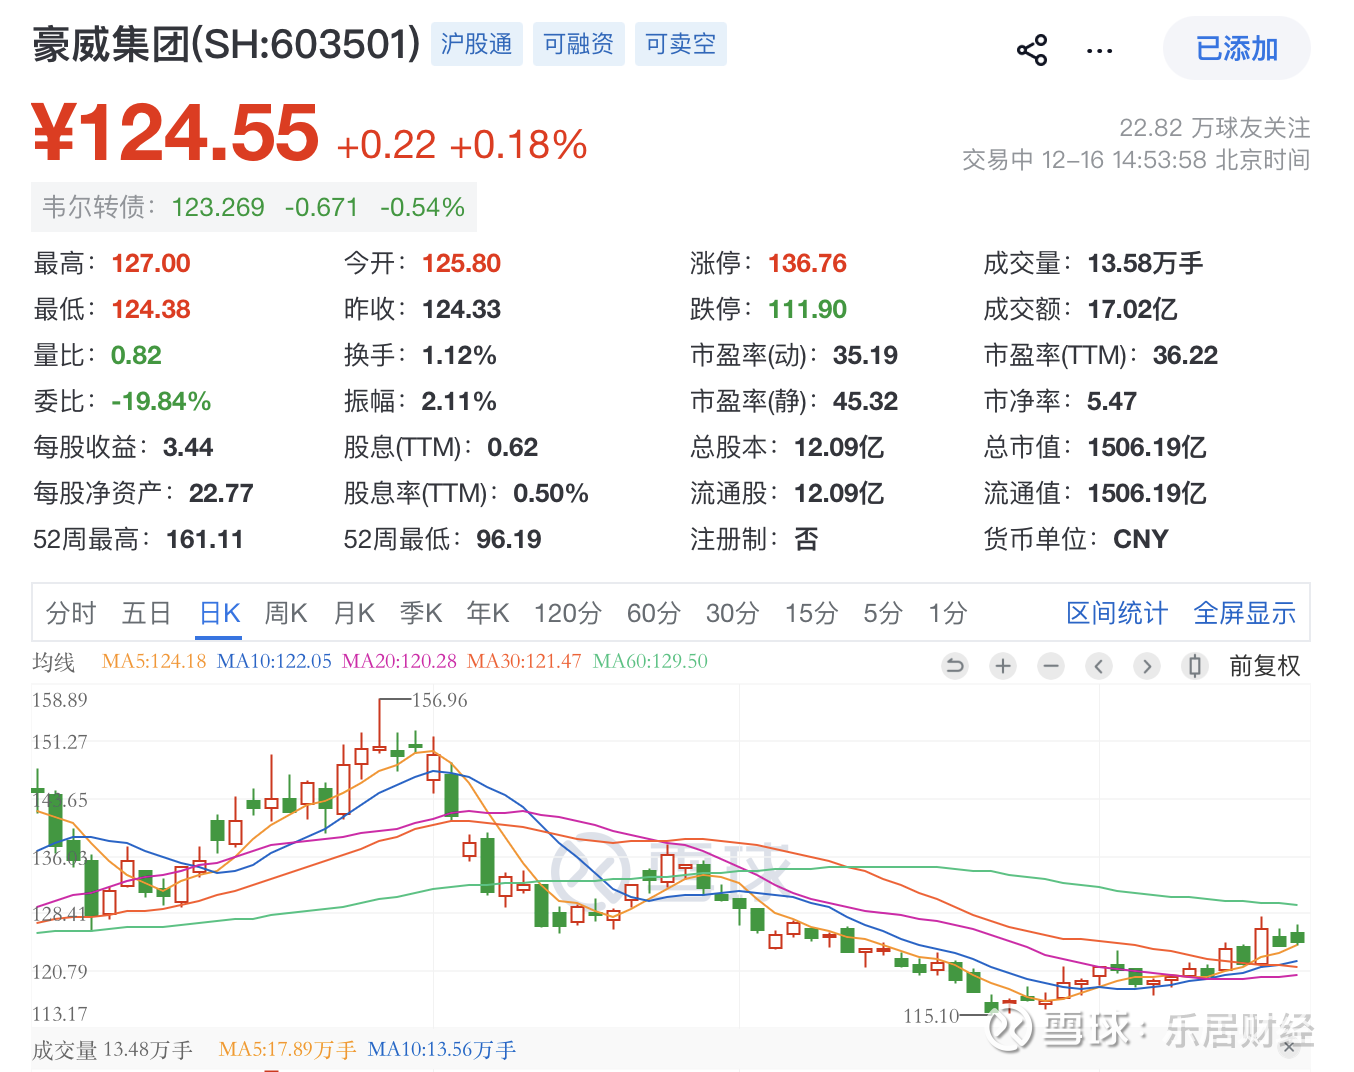The height and width of the screenshot is (1072, 1354).
Task: Switch to the 1分 chart tab
Action: pyautogui.click(x=947, y=613)
